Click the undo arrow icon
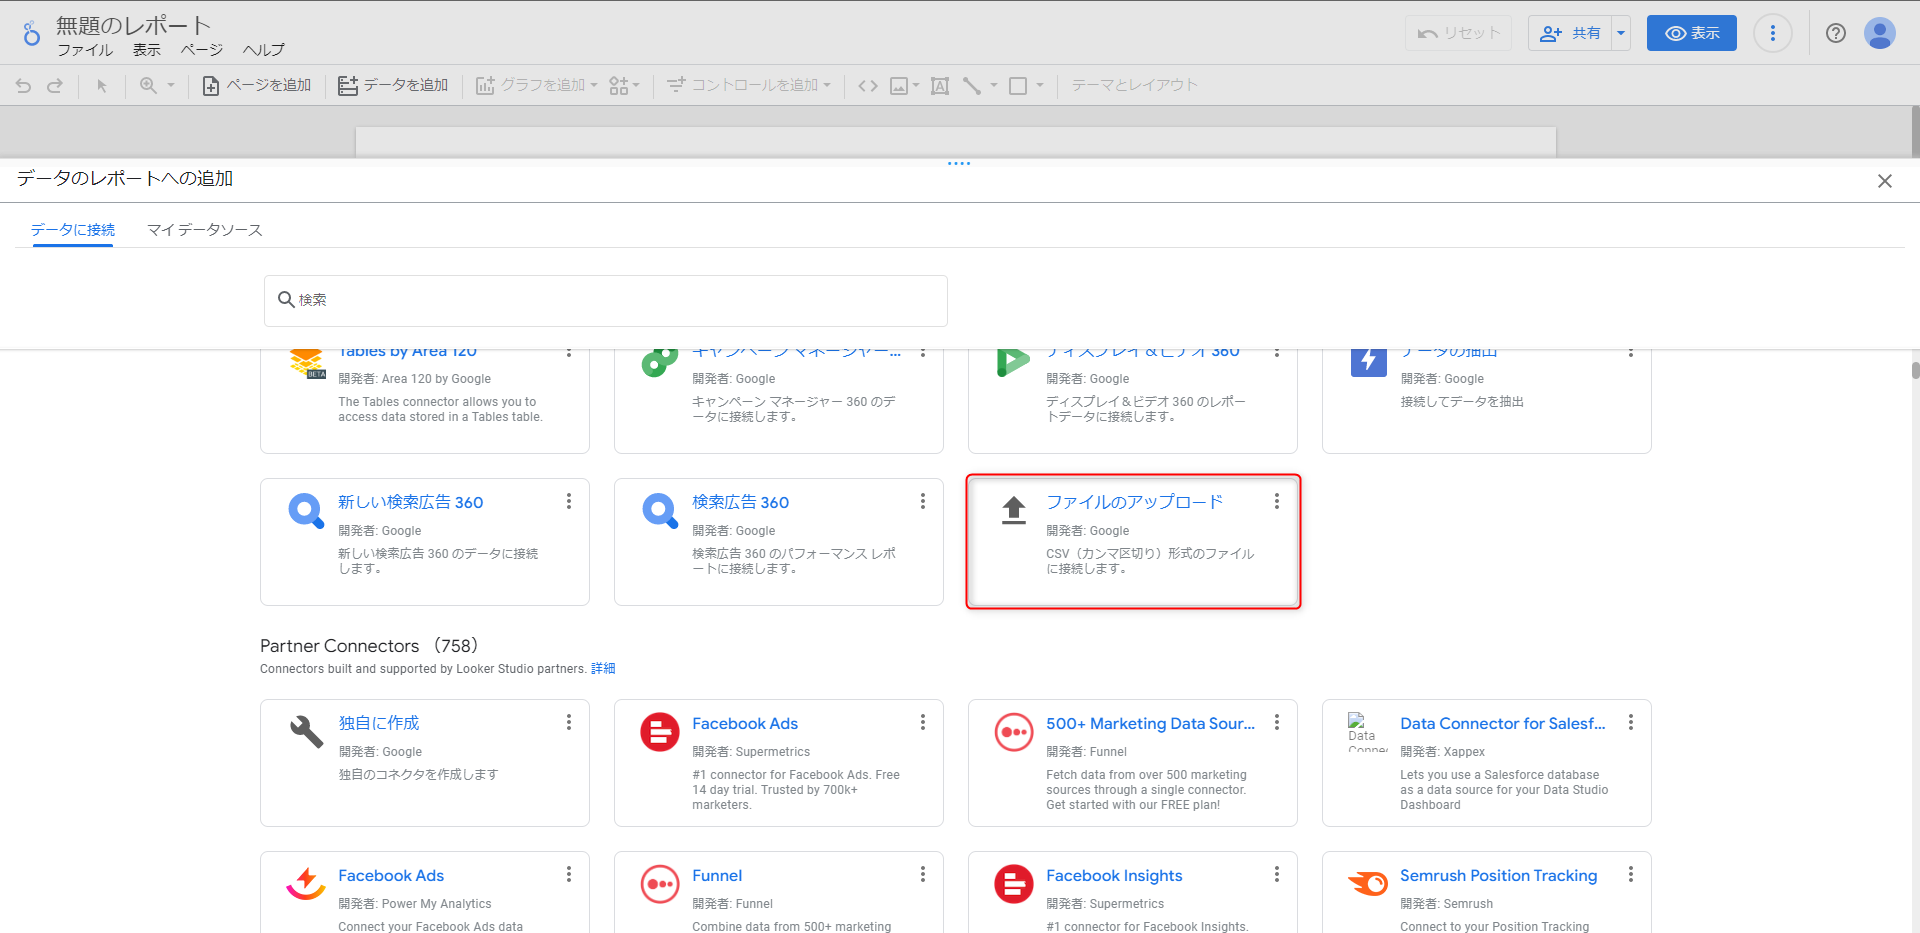1920x933 pixels. pyautogui.click(x=24, y=86)
